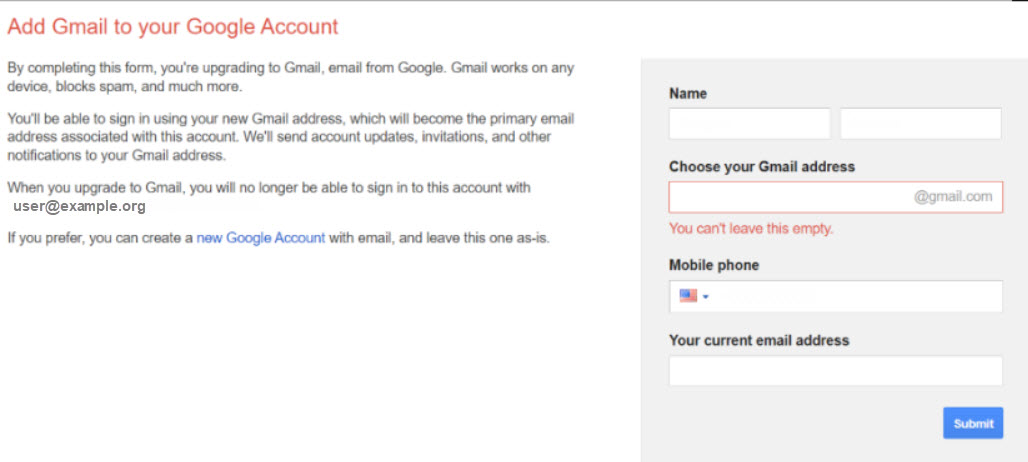
Task: Click the blue Submit button
Action: [973, 423]
